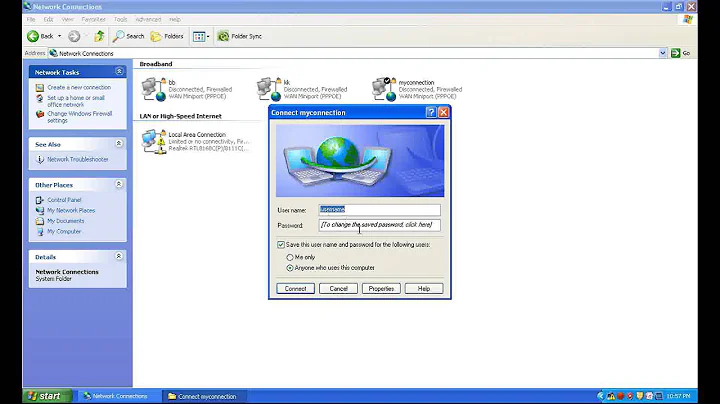The height and width of the screenshot is (404, 720).
Task: Click the Cancel button in dialog
Action: click(x=338, y=288)
